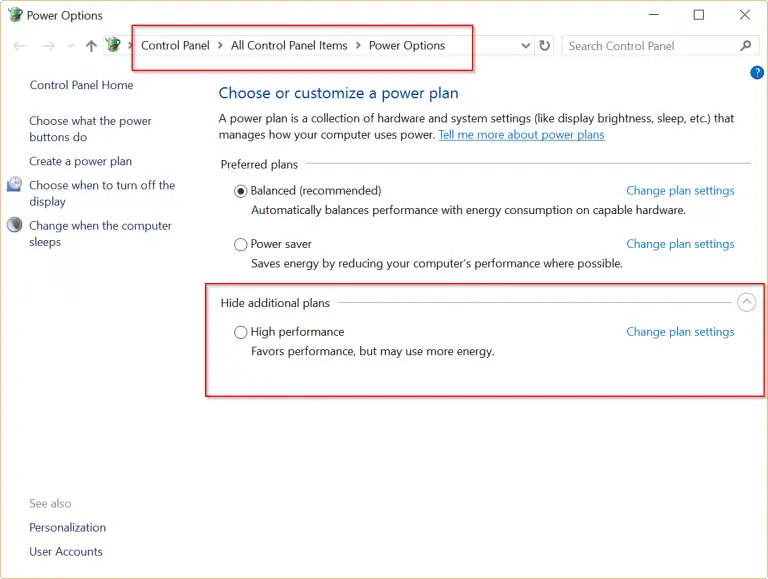Open Personalization under See also
The height and width of the screenshot is (579, 768).
[68, 528]
